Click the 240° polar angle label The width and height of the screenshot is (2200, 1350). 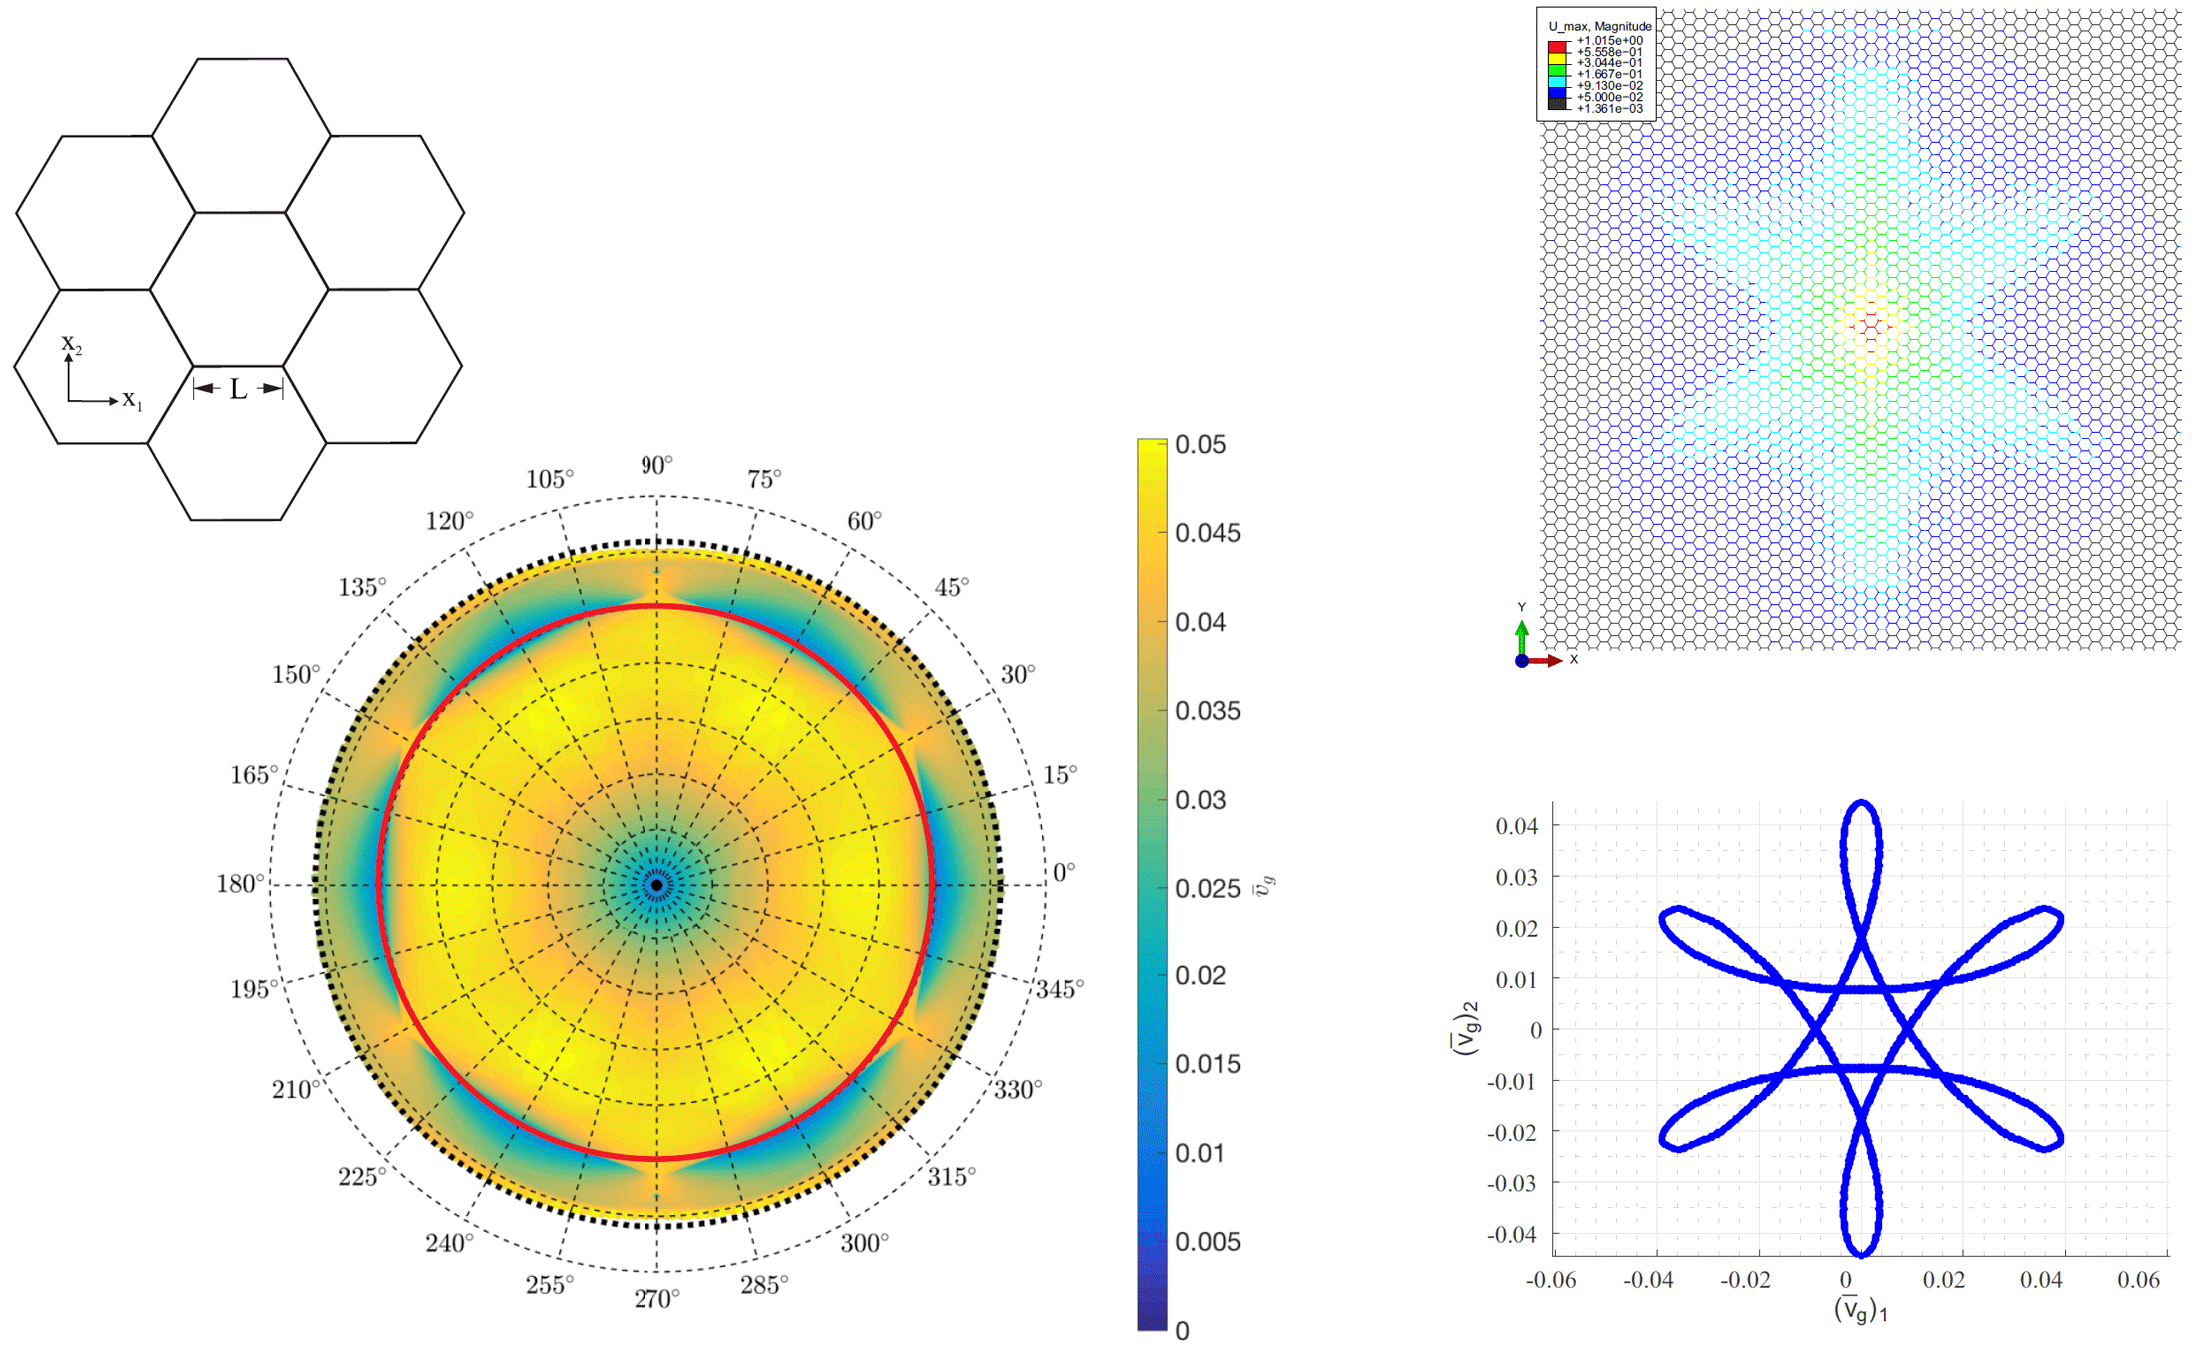(450, 1244)
